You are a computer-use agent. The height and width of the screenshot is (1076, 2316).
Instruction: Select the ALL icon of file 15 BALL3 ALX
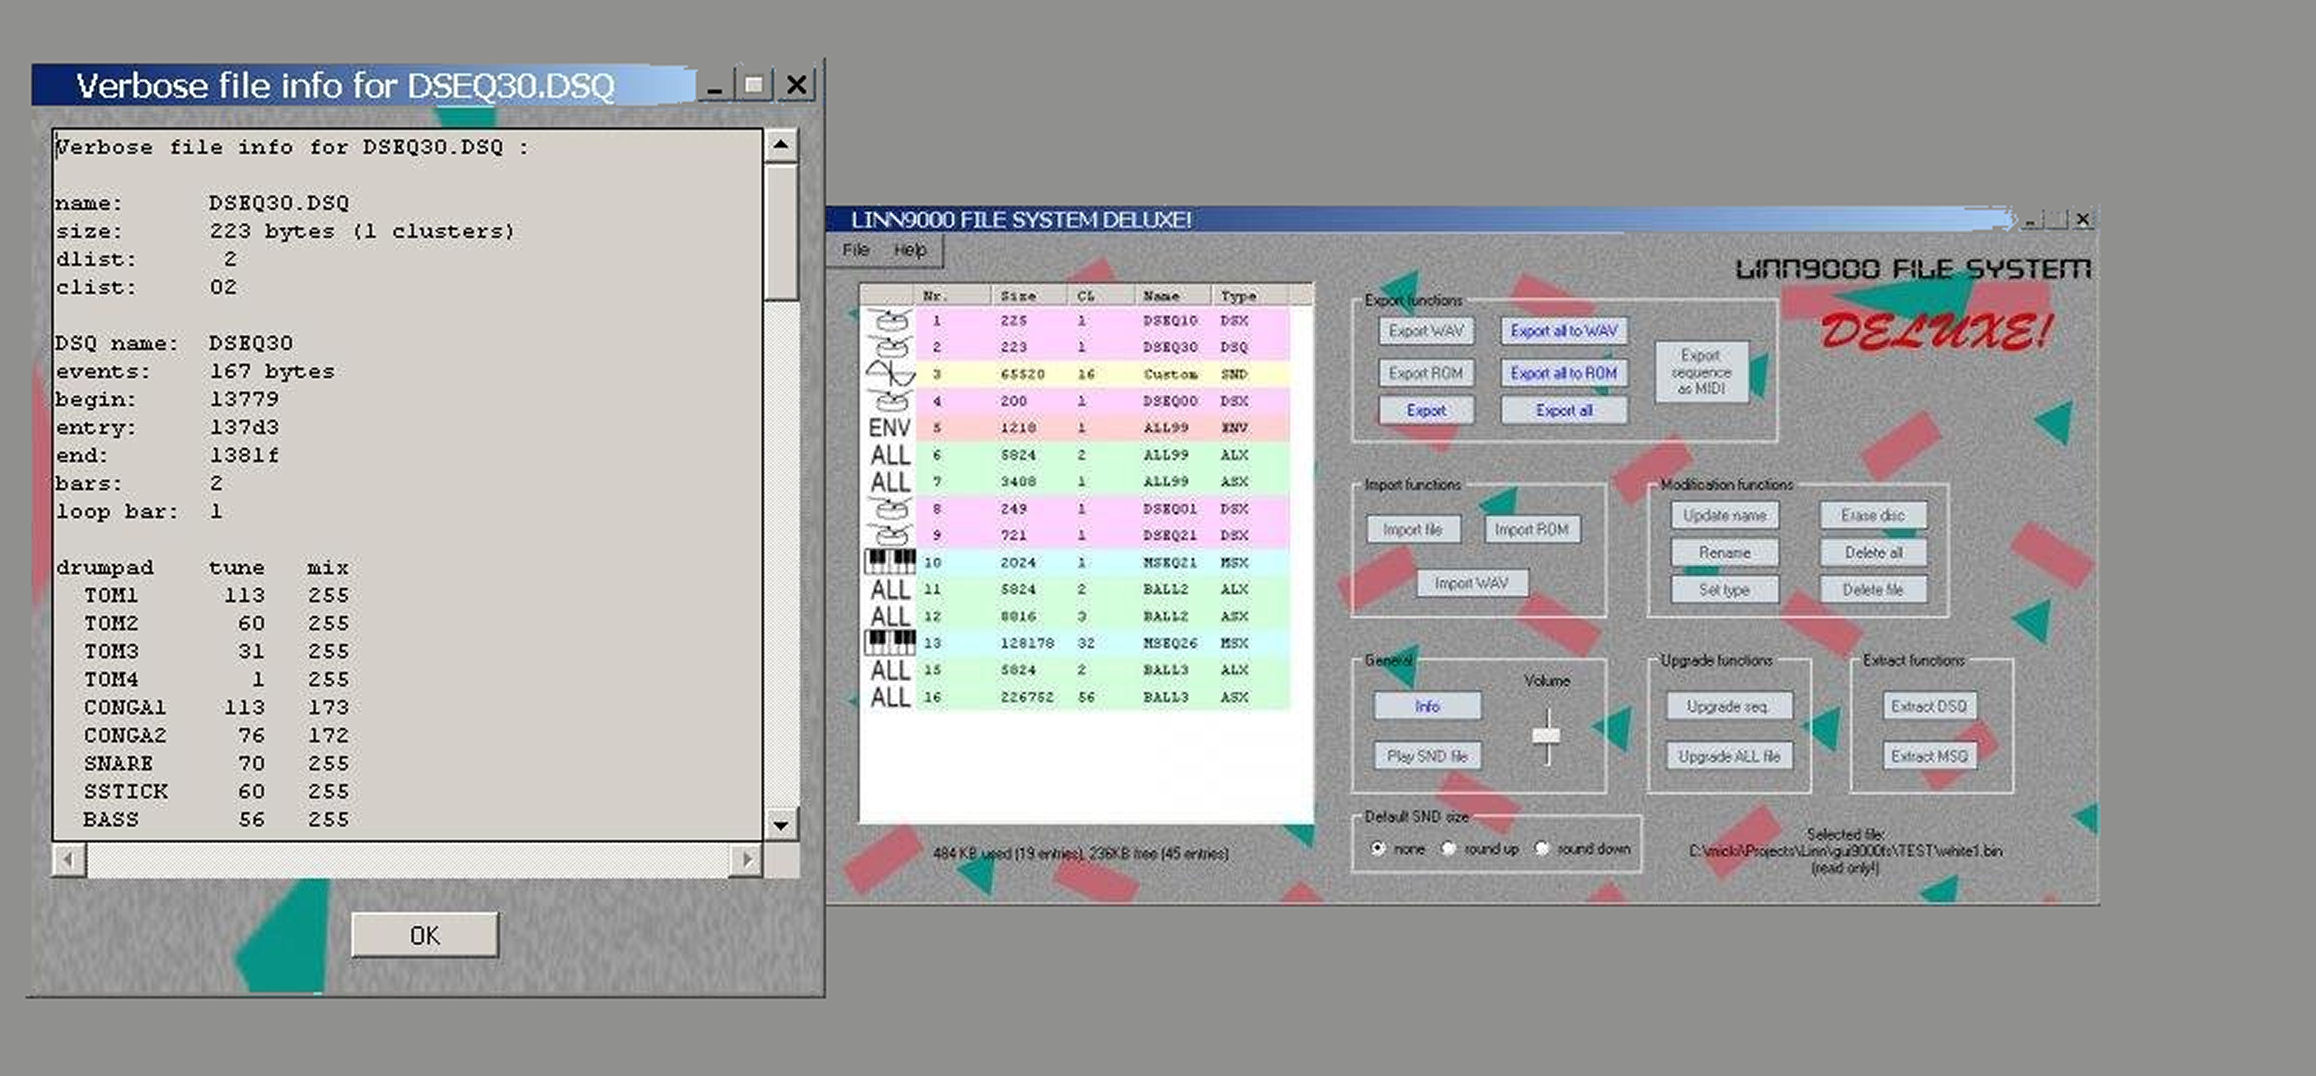[x=889, y=670]
